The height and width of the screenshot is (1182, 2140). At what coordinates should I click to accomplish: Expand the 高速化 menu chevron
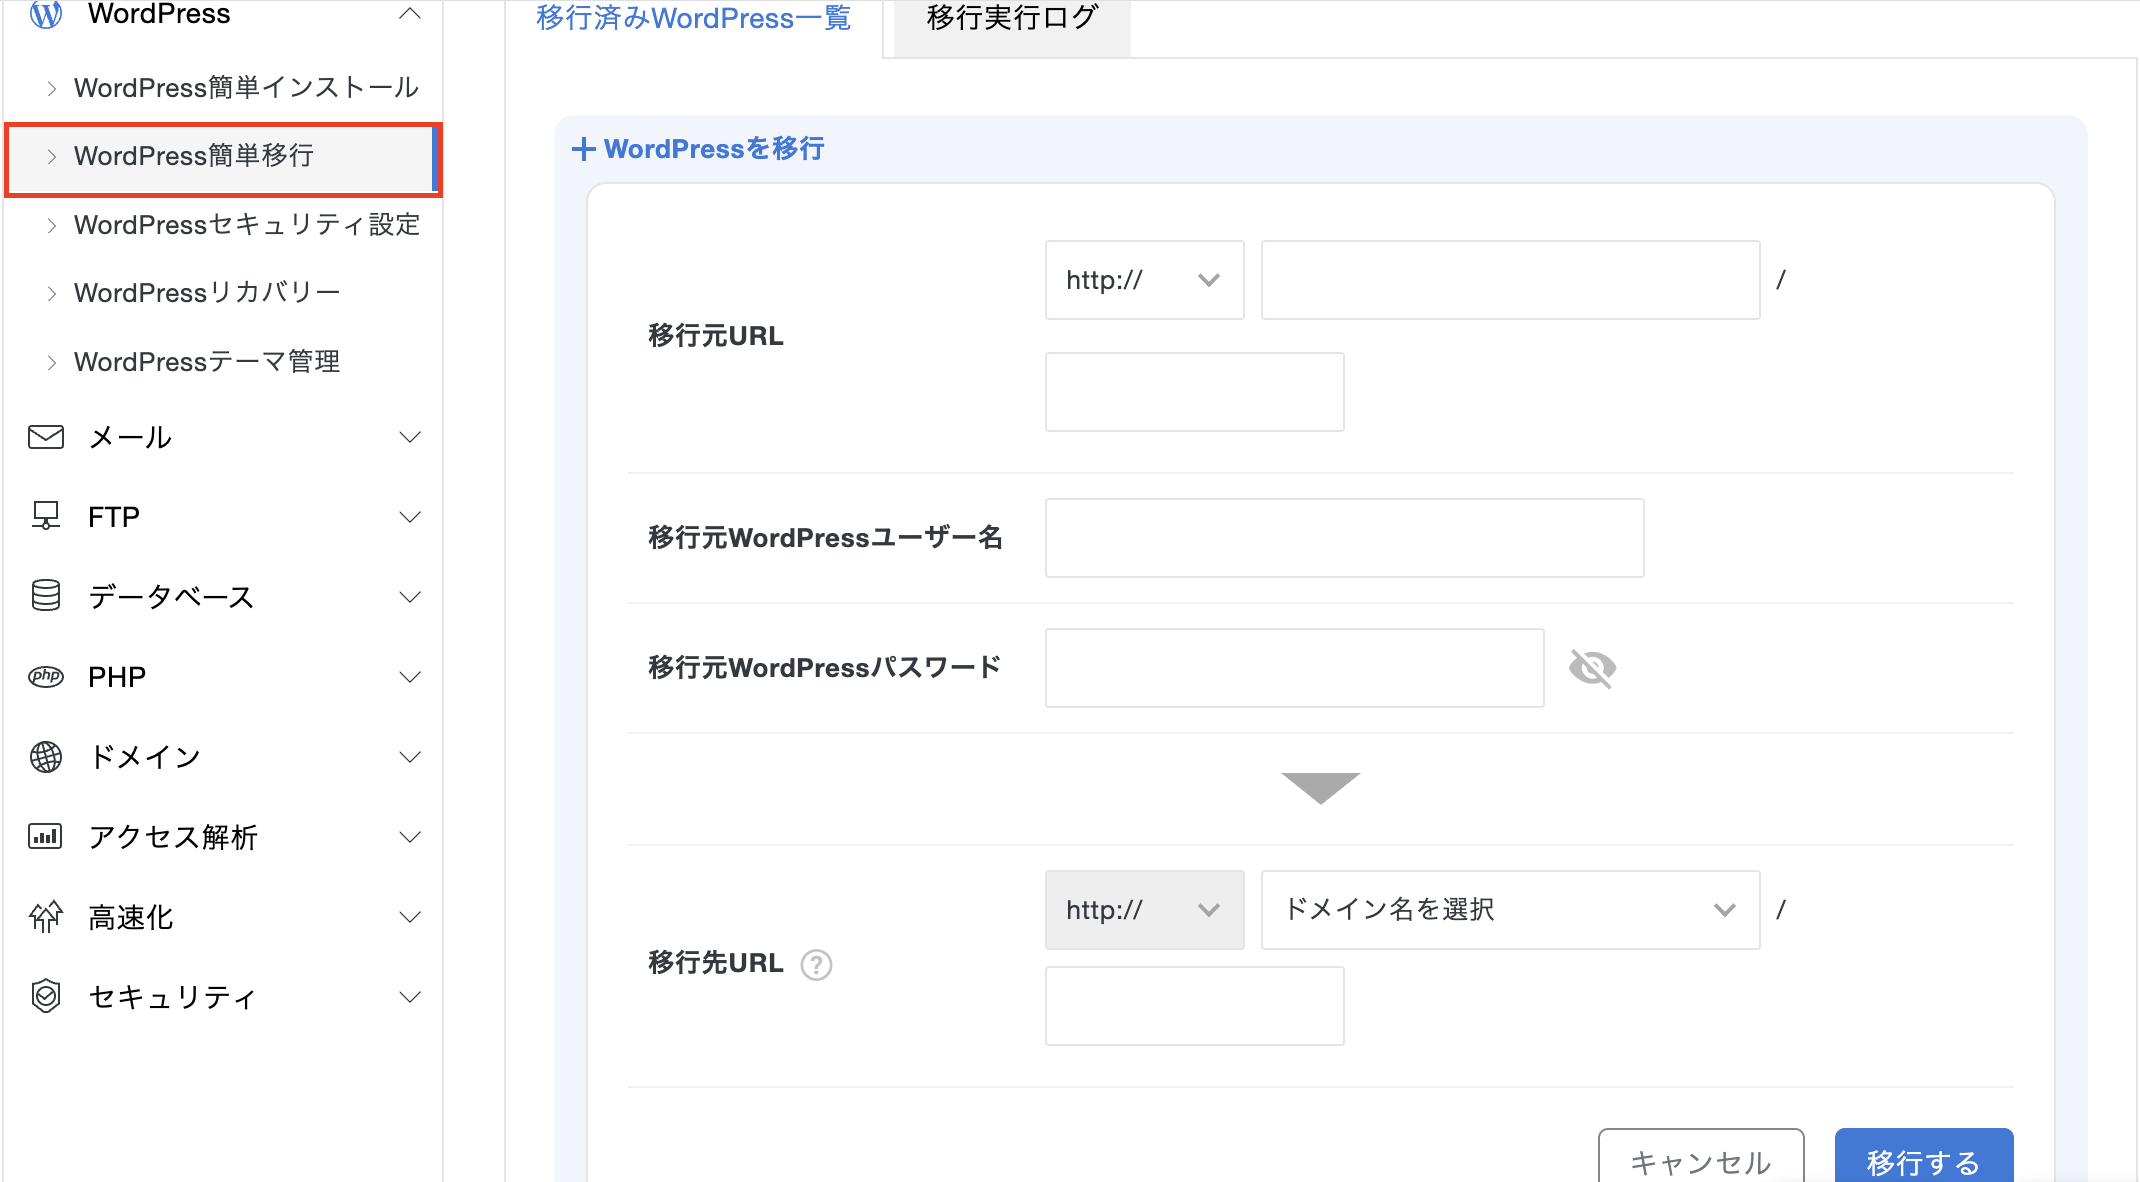click(409, 917)
